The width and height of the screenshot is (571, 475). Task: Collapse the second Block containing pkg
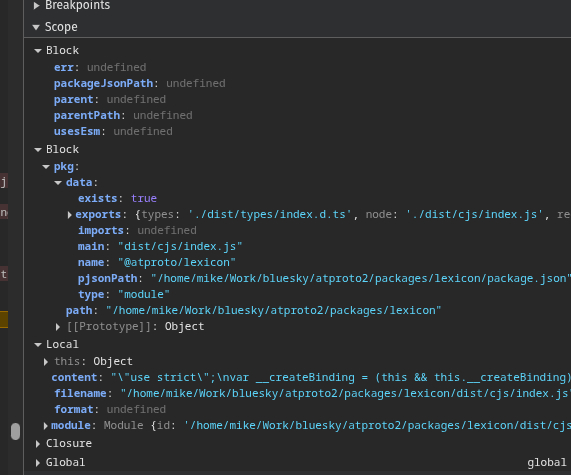point(38,150)
